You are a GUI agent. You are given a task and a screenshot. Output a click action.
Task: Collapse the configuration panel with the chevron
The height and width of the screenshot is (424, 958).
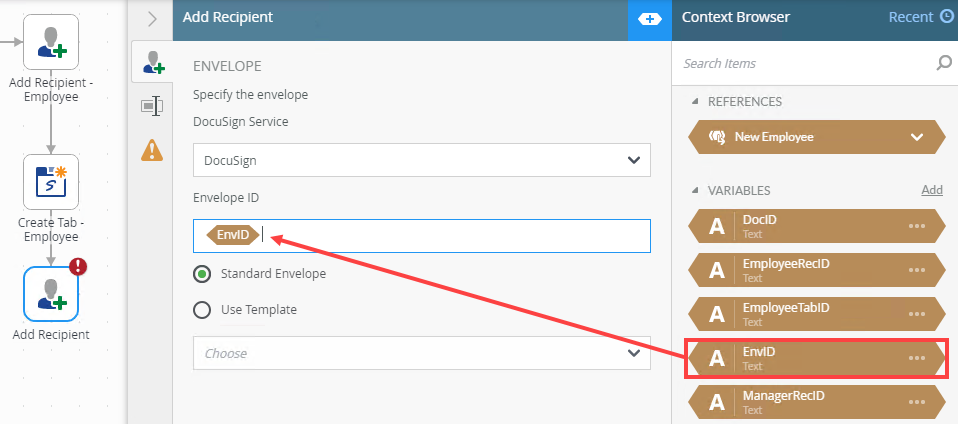click(x=152, y=18)
